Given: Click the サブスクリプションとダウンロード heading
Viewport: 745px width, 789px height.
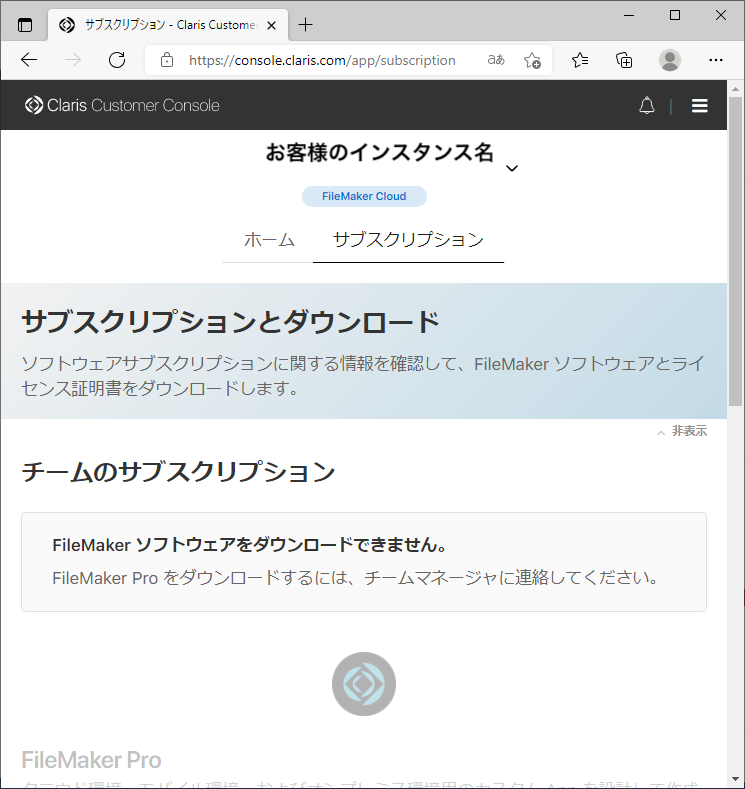Looking at the screenshot, I should 231,322.
